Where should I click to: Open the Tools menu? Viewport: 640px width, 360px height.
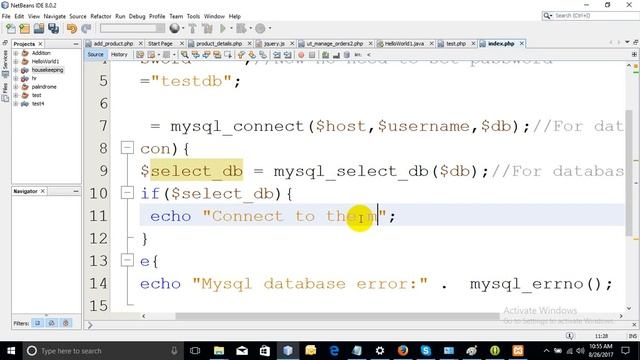tap(193, 16)
